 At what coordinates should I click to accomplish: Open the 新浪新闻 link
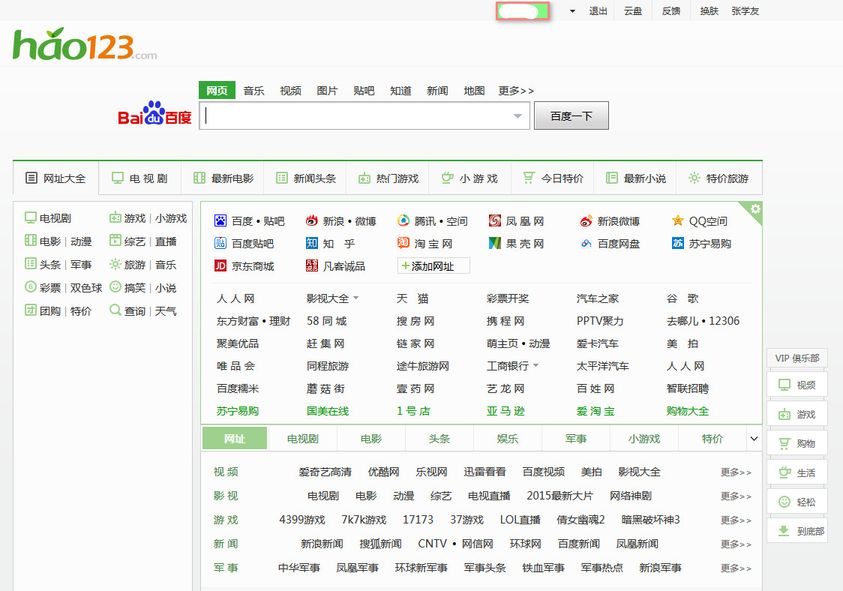tap(322, 544)
